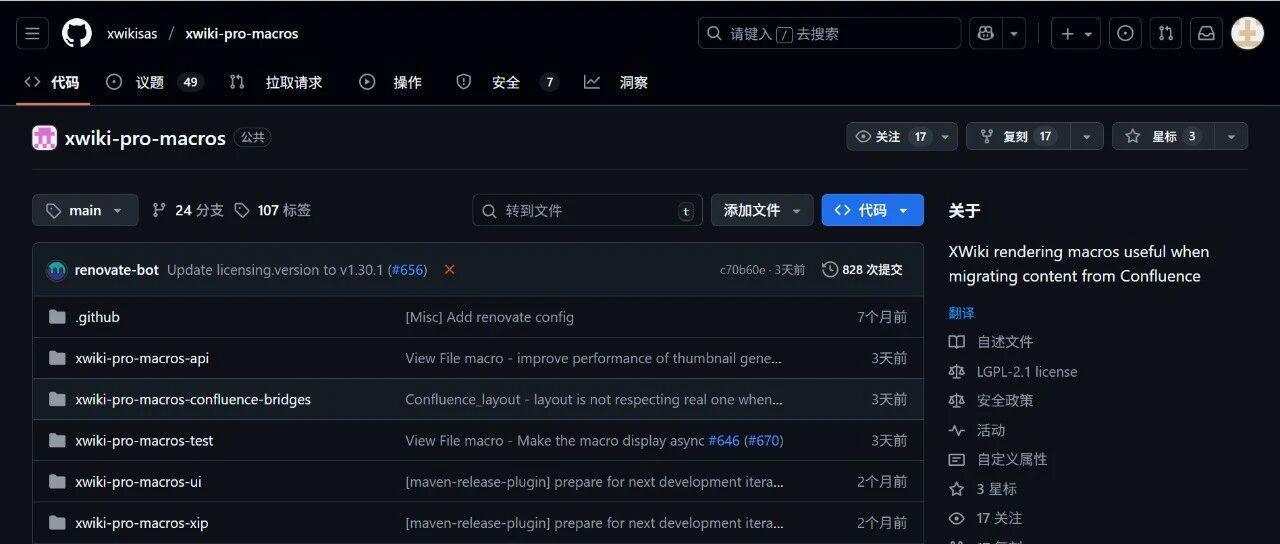Open the #656 pull request link
The image size is (1280, 544).
tap(406, 270)
